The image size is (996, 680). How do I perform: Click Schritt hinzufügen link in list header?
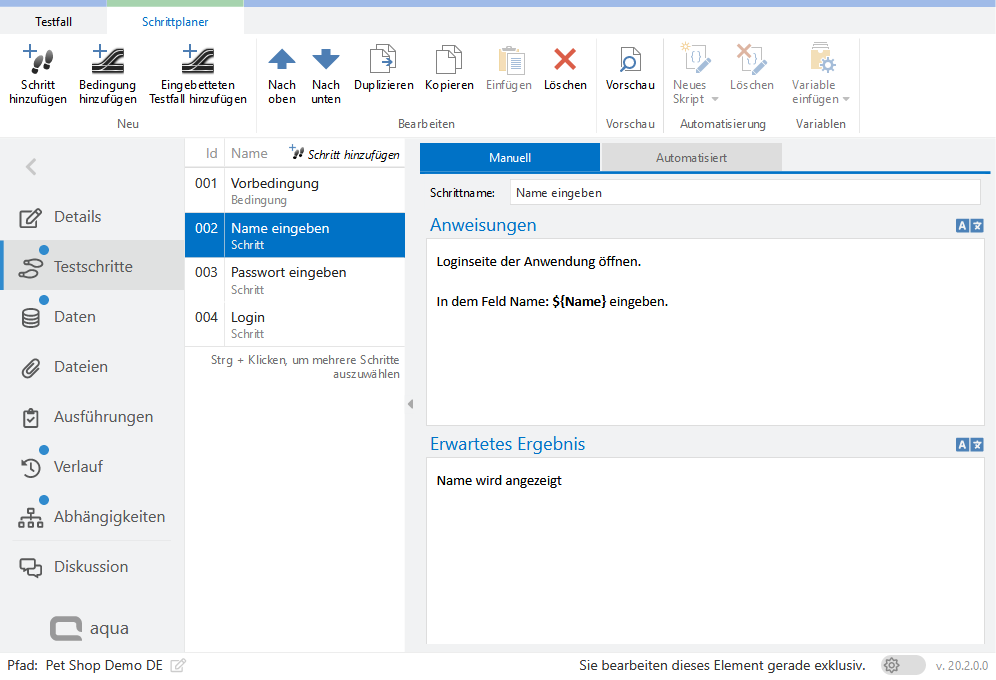[345, 154]
